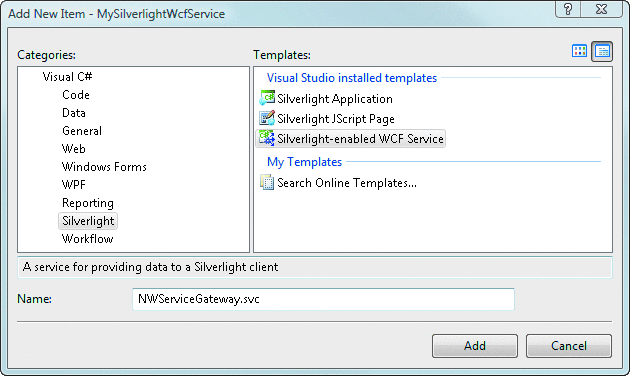
Task: Select the Silverlight category
Action: point(88,221)
